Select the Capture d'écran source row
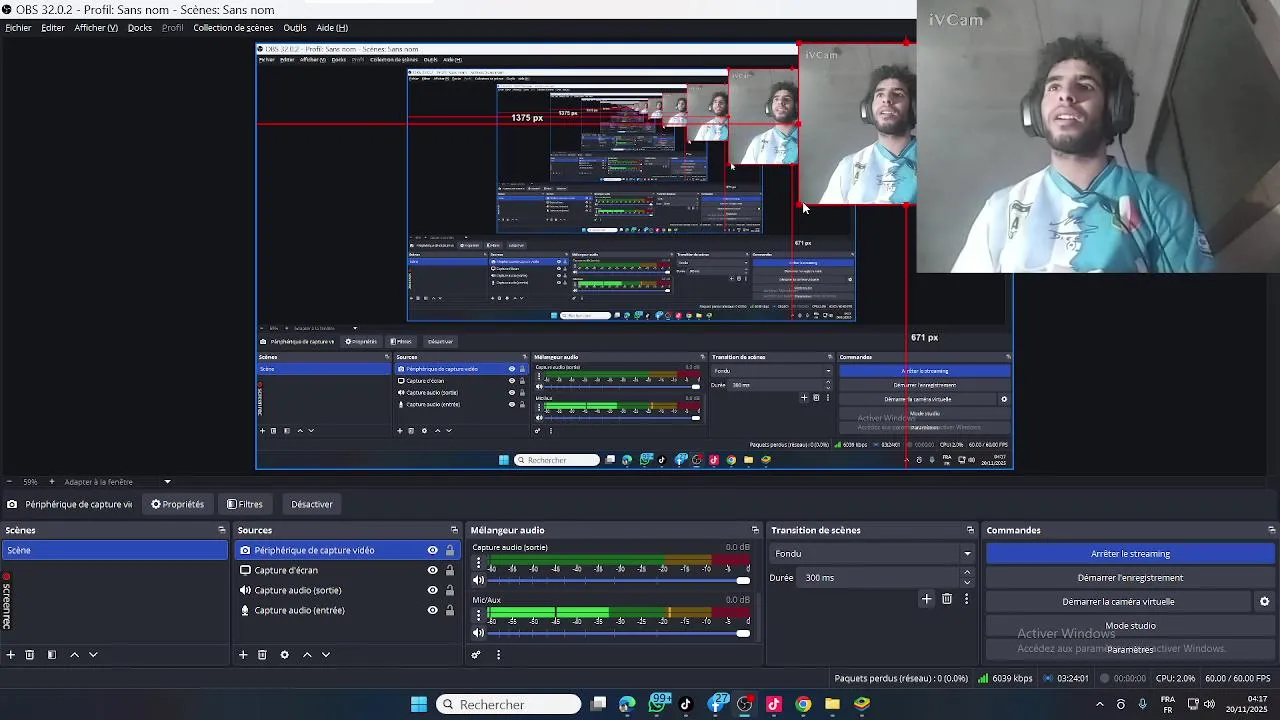Screen dimensions: 1280x720 tap(346, 570)
